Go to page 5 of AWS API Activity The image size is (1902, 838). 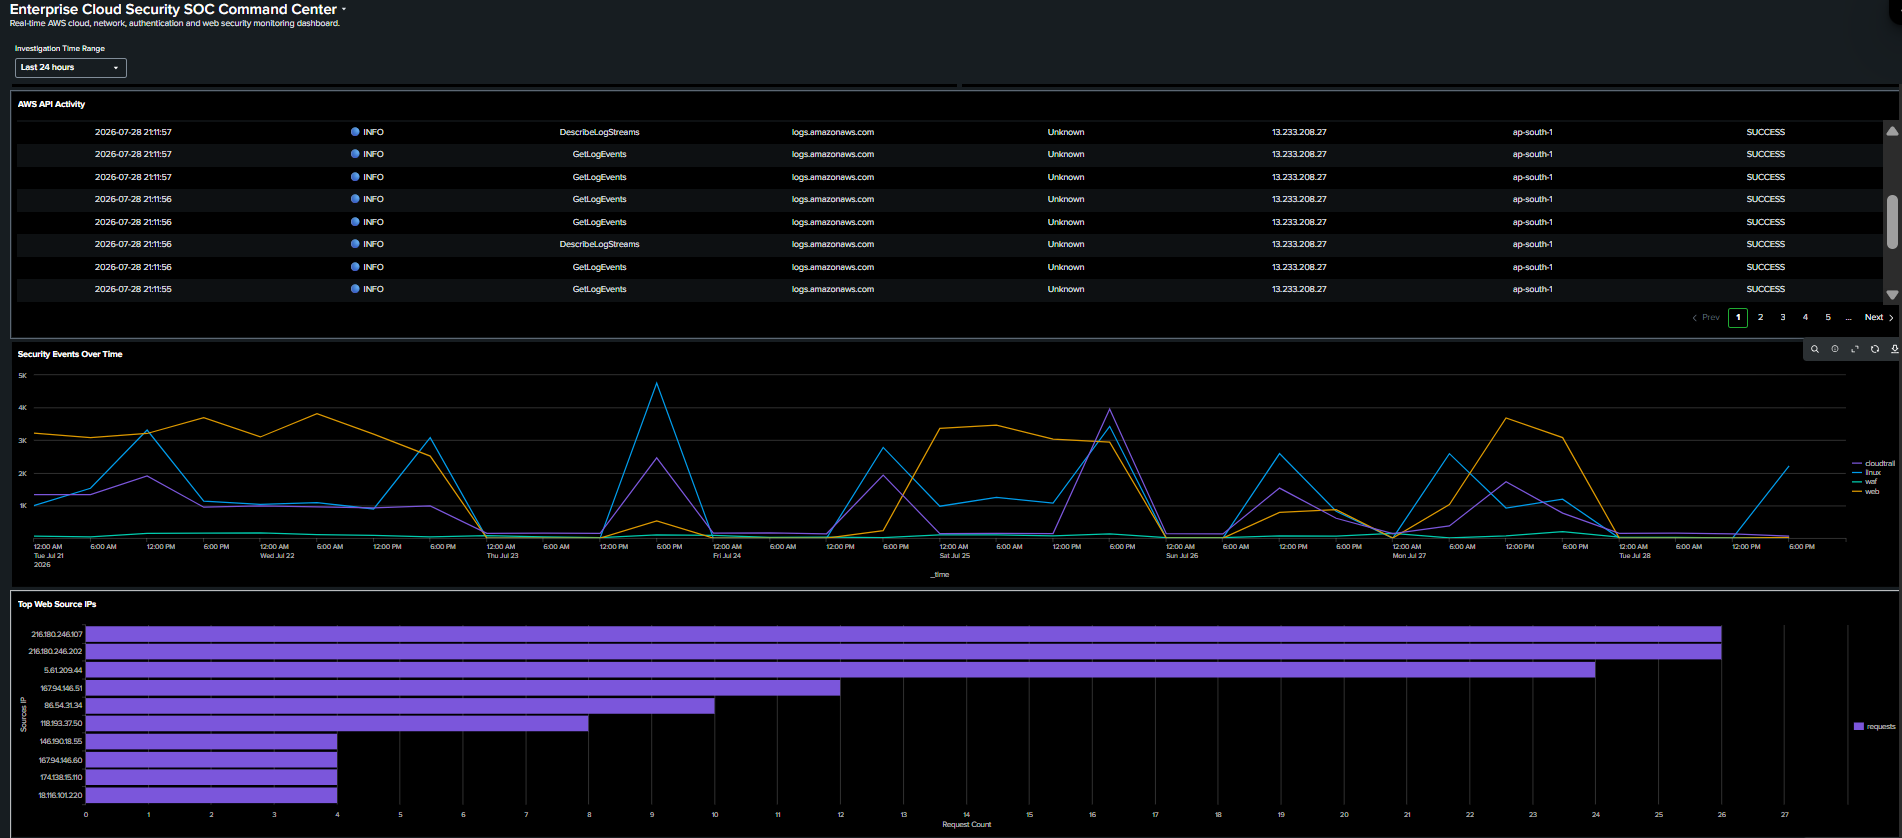[x=1828, y=317]
